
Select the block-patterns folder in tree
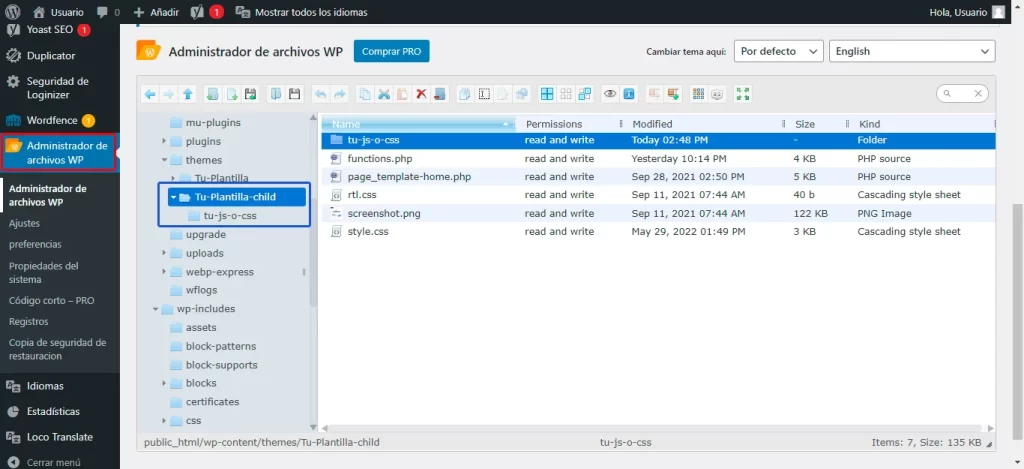tap(221, 346)
